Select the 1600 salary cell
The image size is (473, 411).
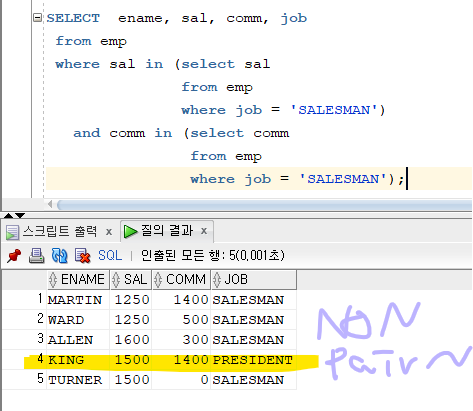[131, 340]
